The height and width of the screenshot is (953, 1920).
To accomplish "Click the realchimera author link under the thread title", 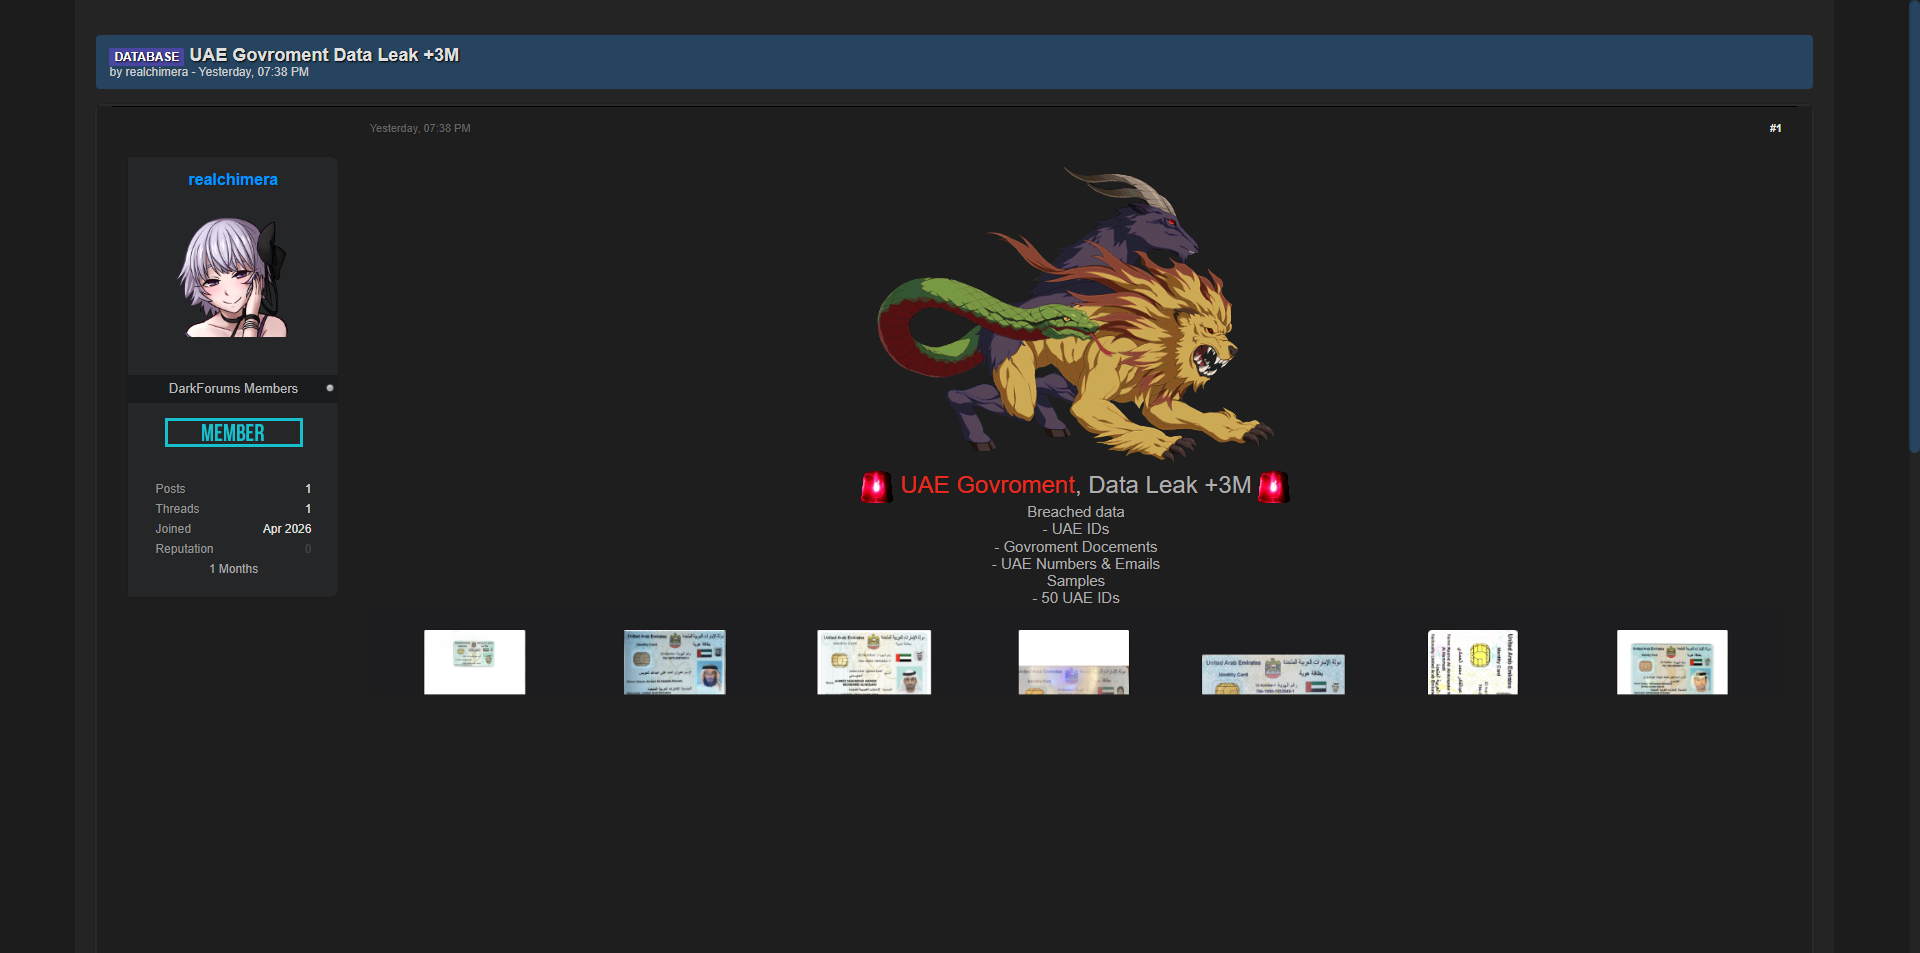I will coord(156,72).
